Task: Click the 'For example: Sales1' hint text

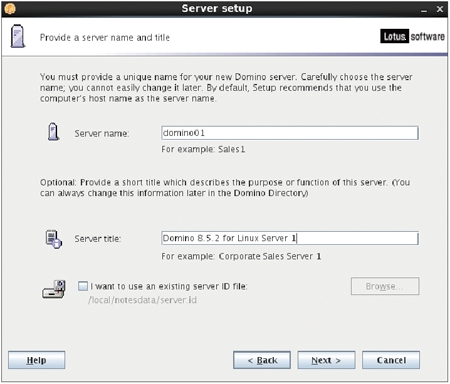Action: pos(203,149)
